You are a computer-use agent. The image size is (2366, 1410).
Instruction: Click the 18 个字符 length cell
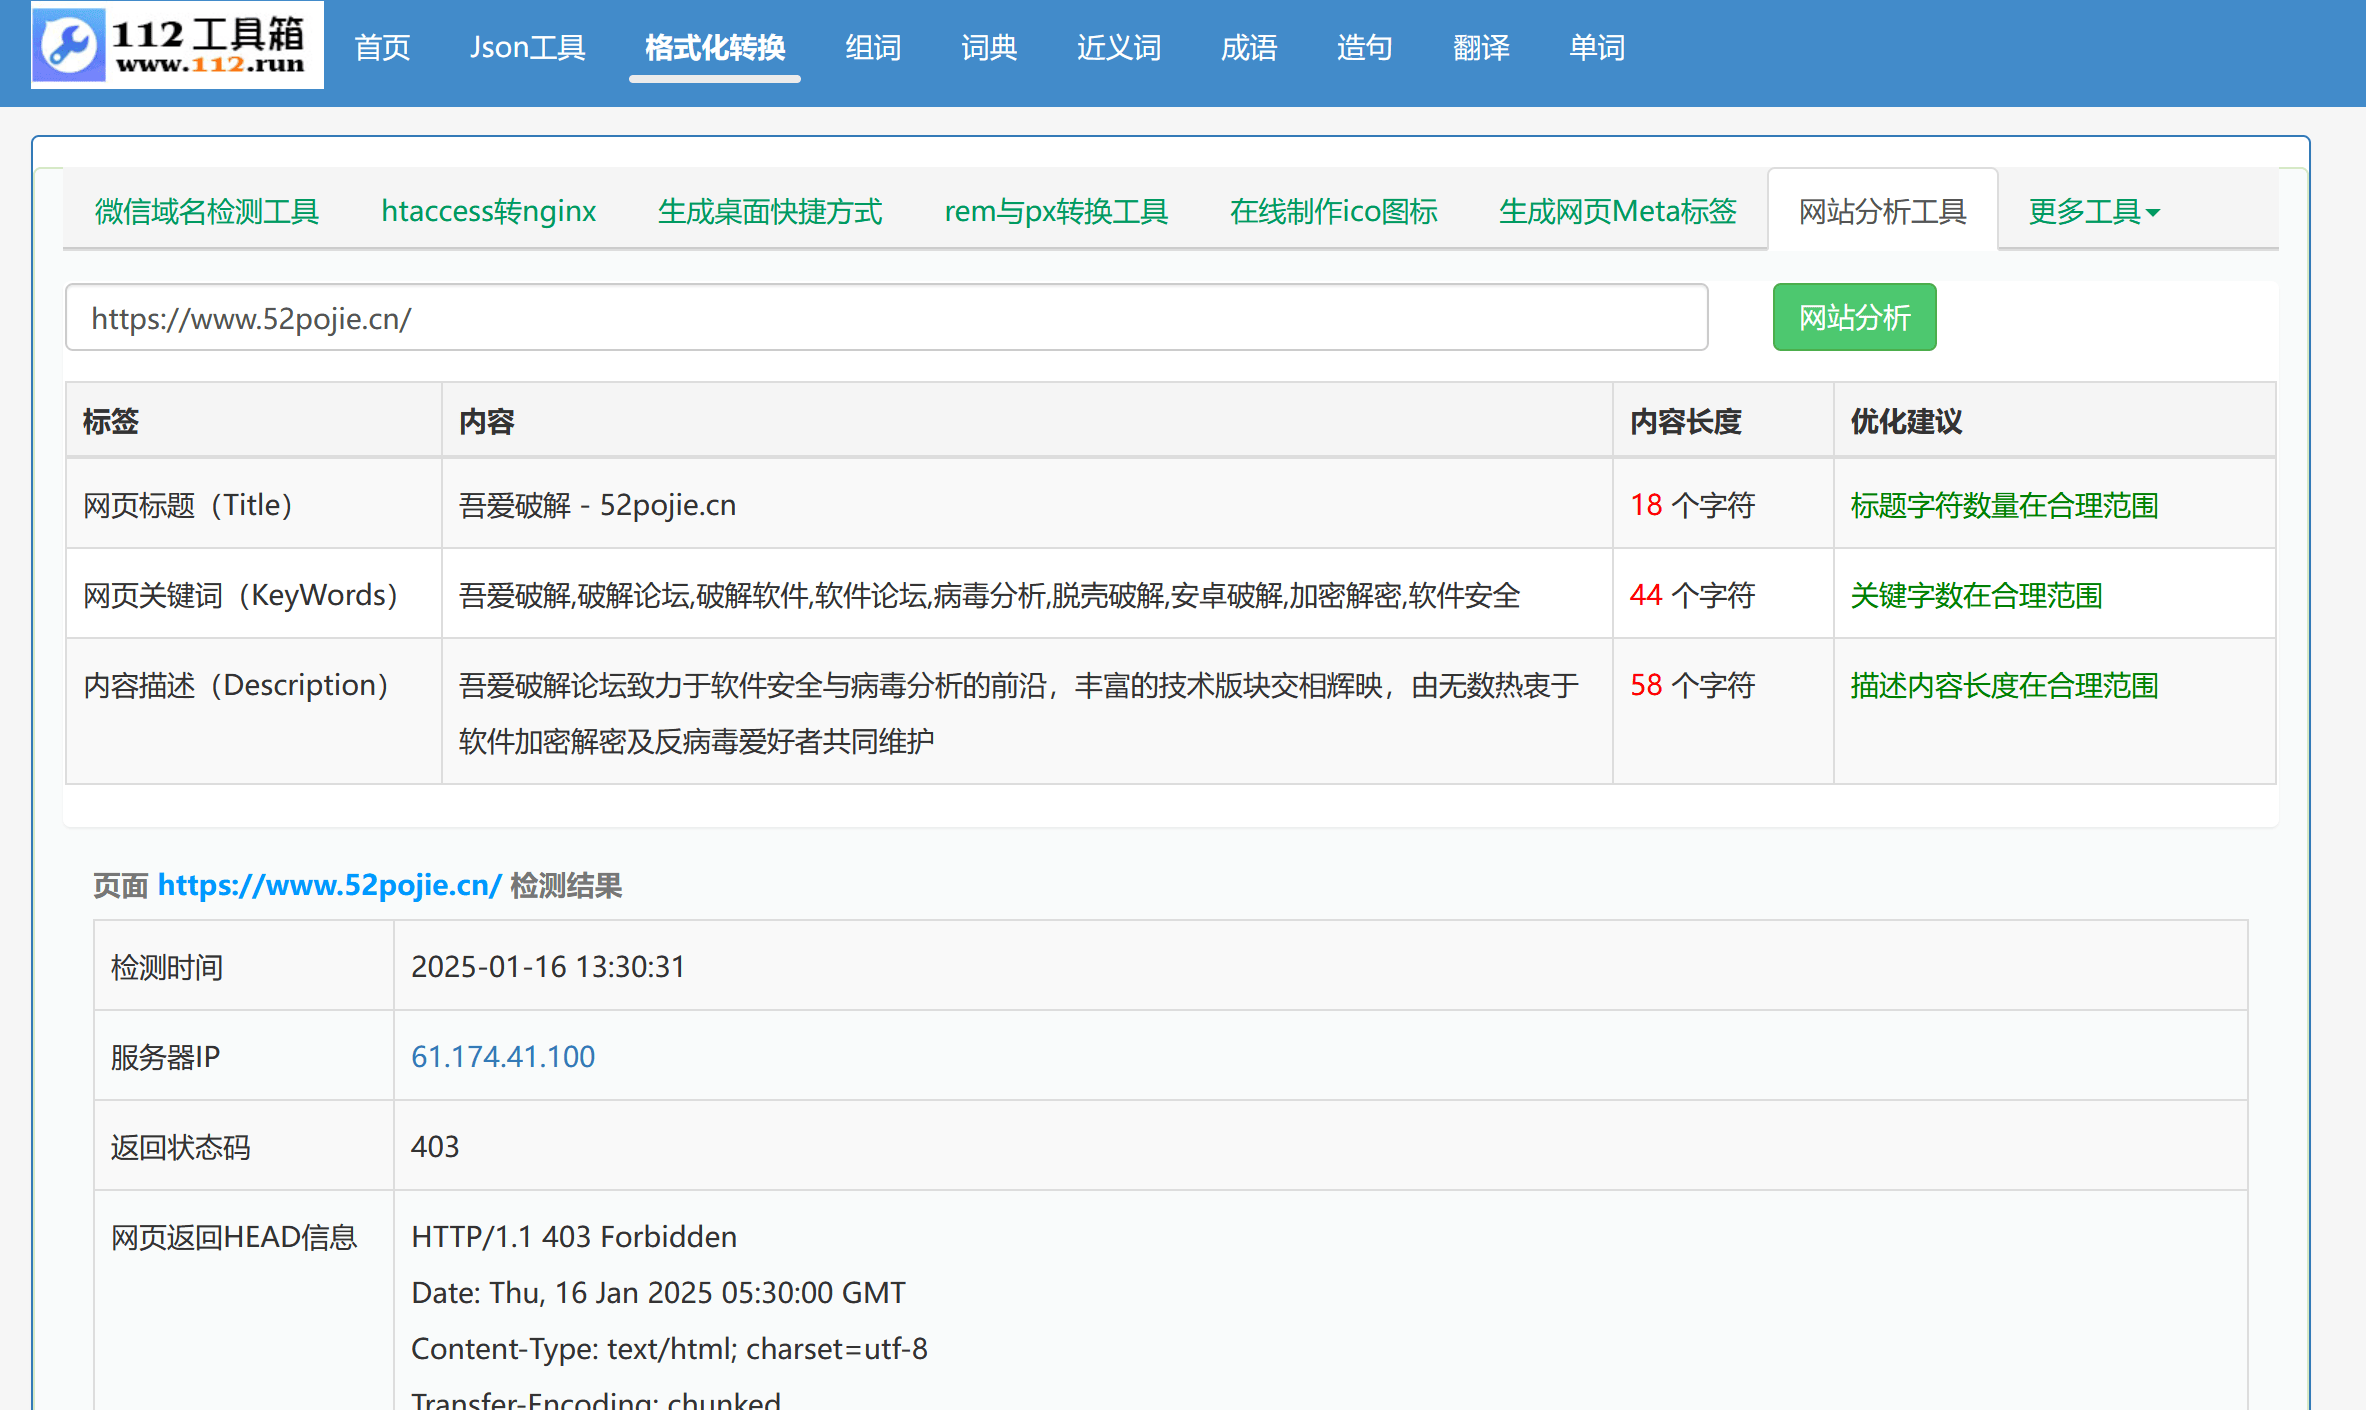[1692, 505]
